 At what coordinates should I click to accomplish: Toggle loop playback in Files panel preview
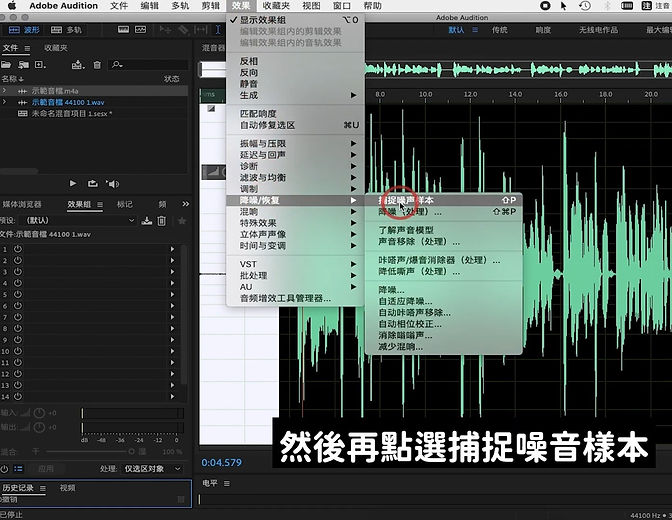[93, 183]
